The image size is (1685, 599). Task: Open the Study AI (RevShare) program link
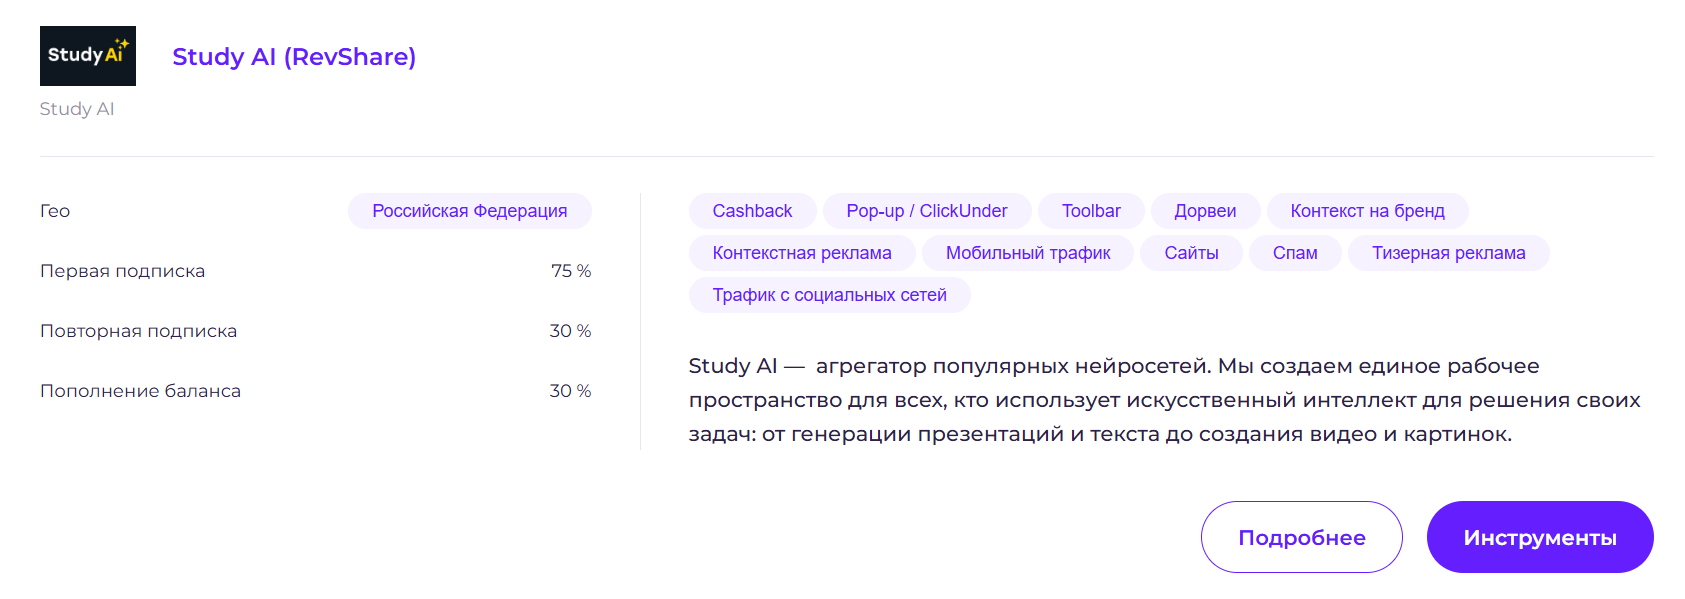293,57
